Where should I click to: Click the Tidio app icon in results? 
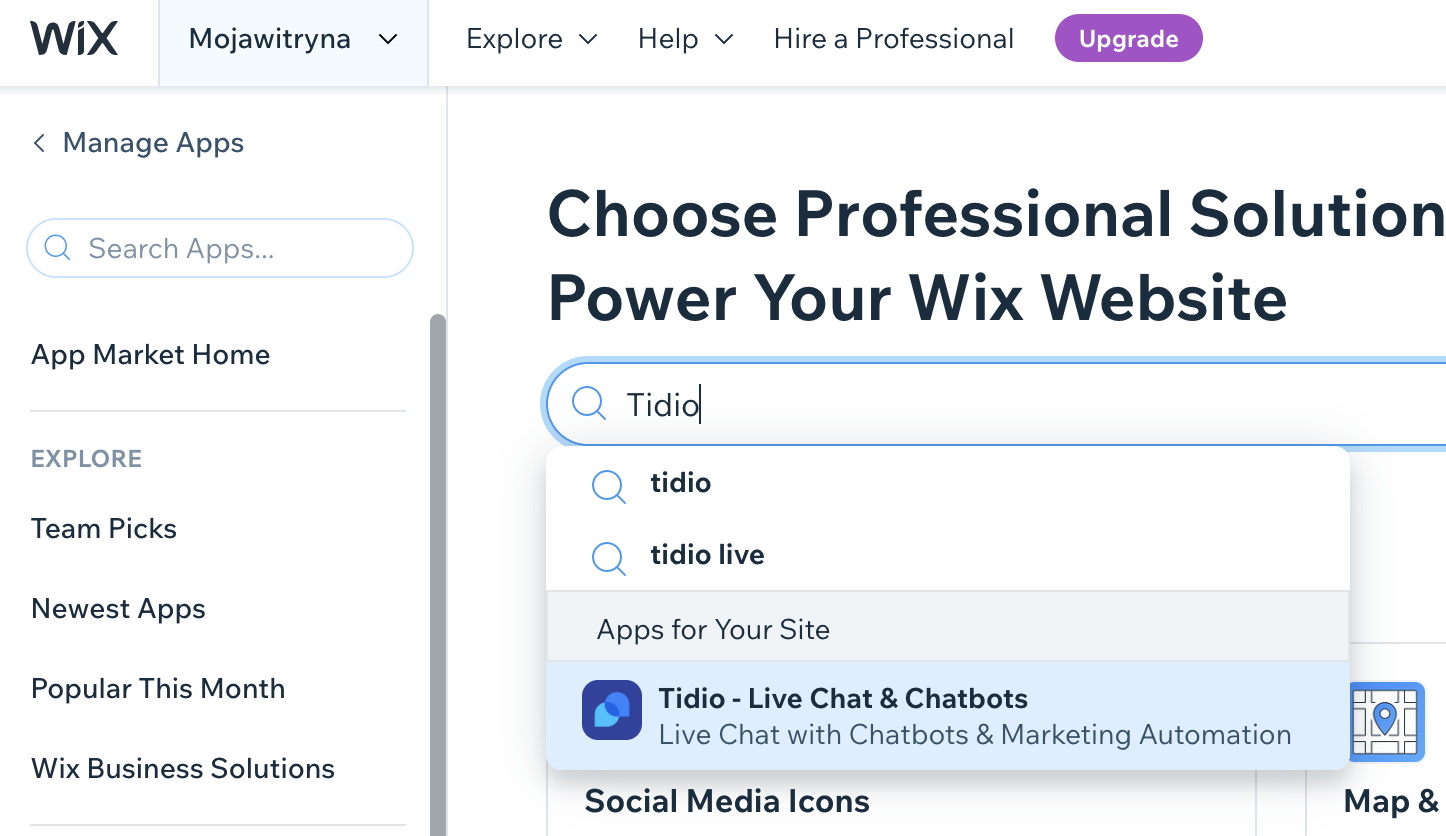(x=612, y=710)
